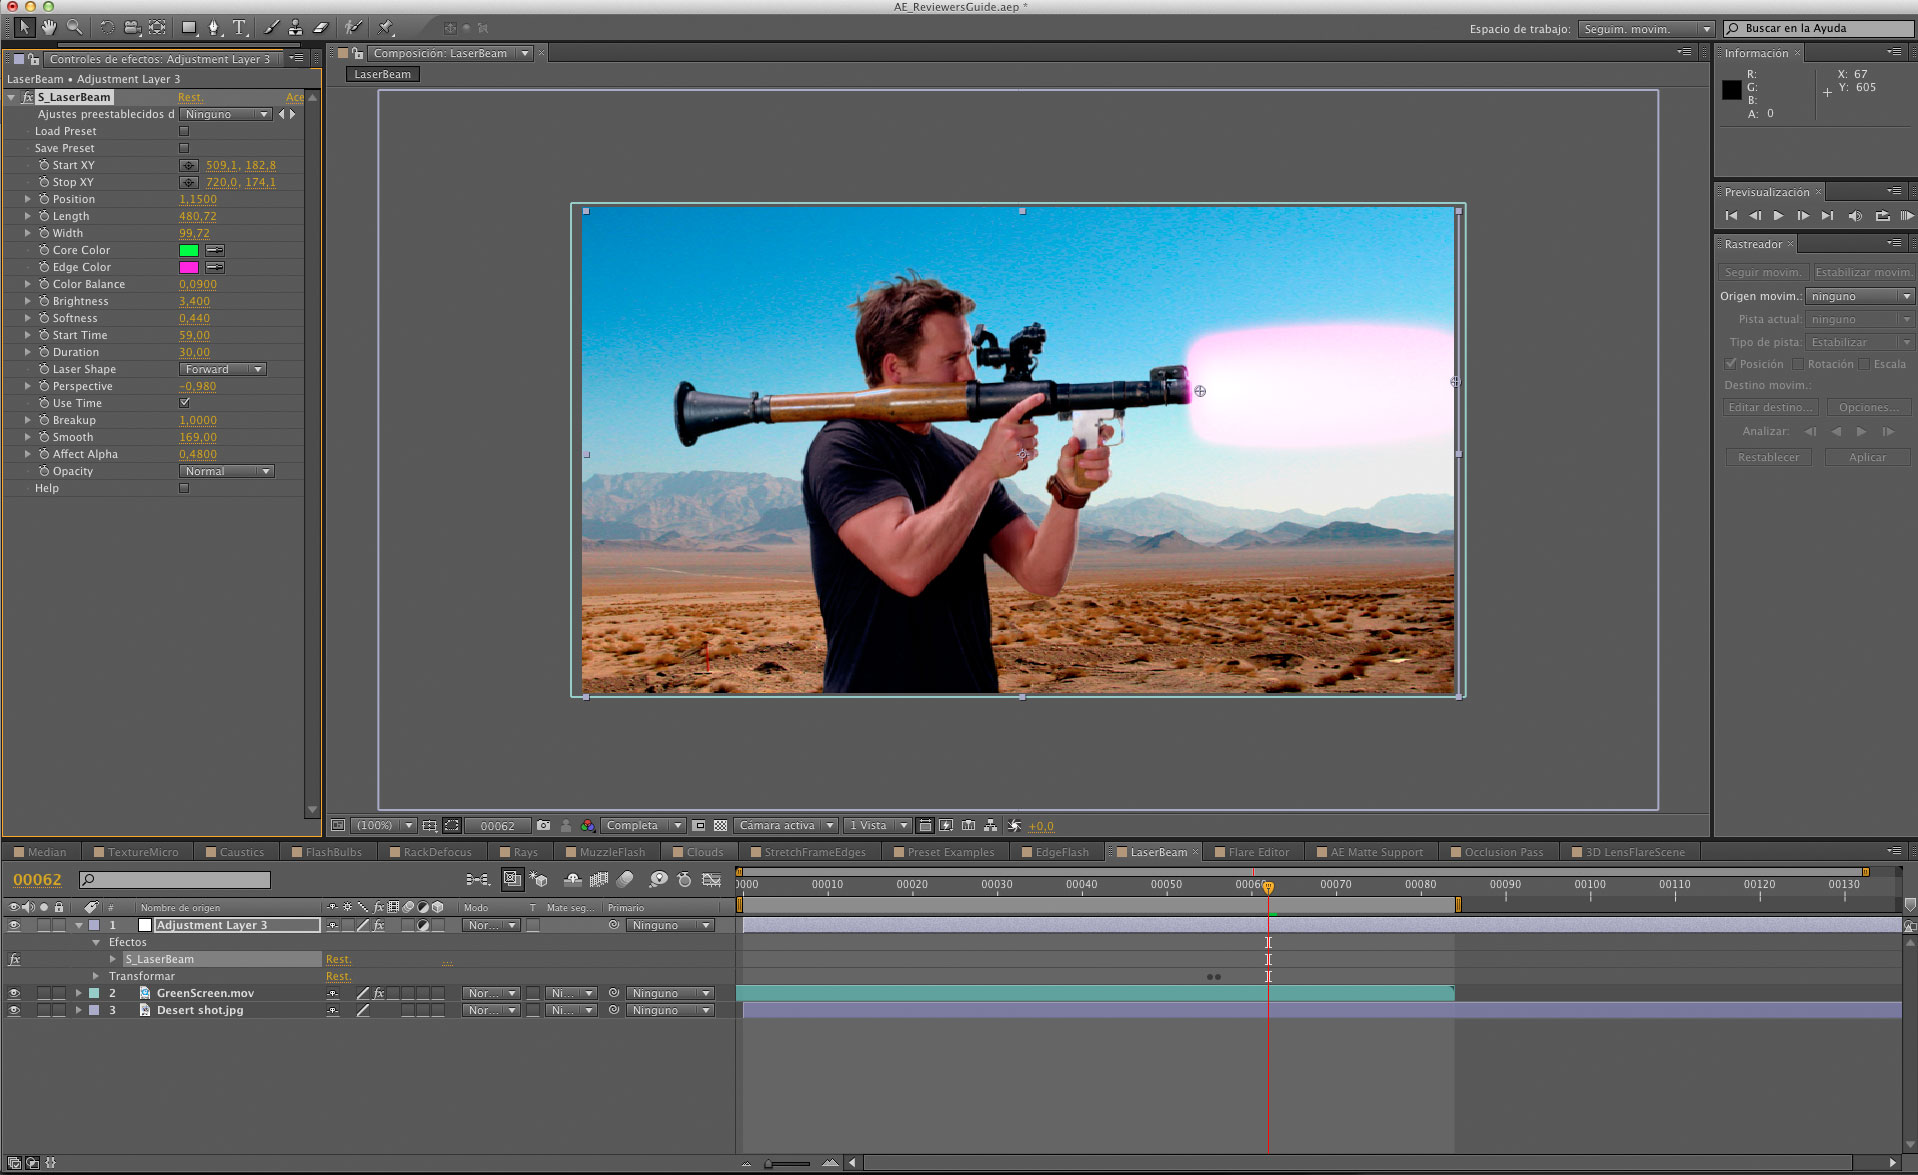Select the Hand tool

[x=49, y=27]
